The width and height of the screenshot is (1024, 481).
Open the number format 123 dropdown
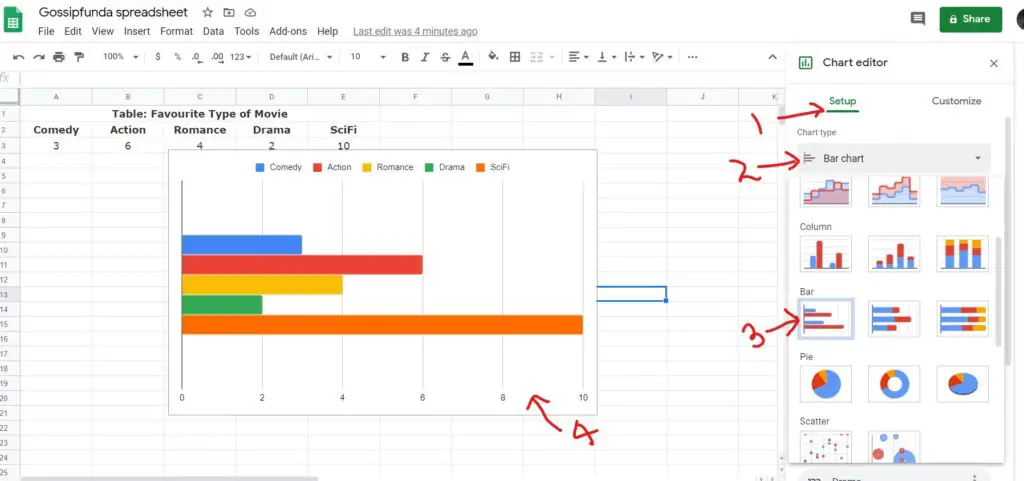point(241,57)
